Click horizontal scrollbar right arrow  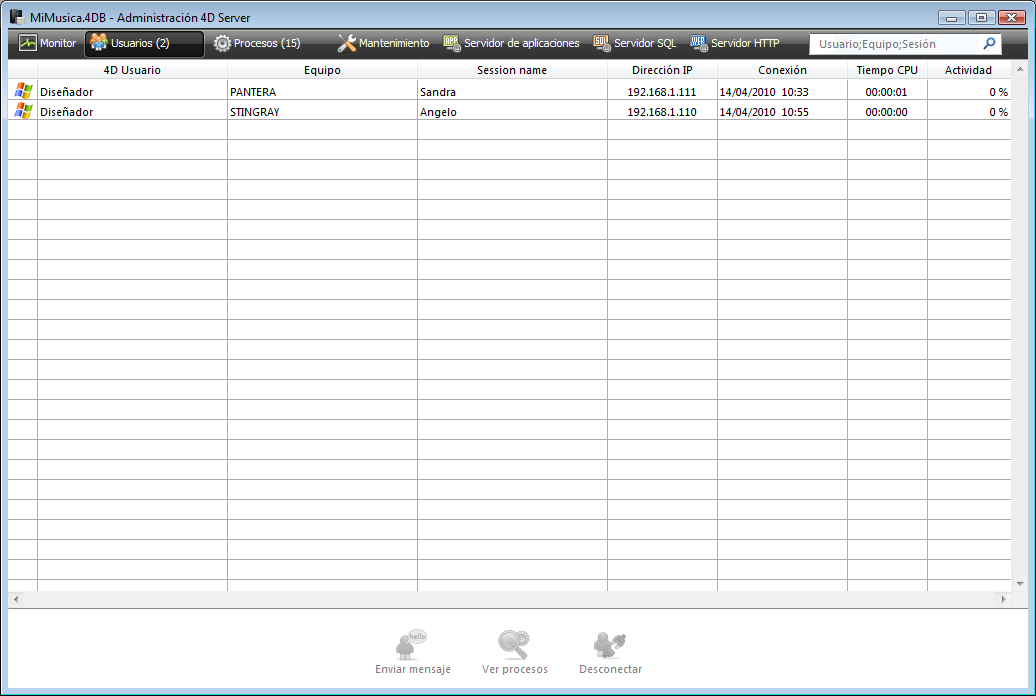[x=1004, y=598]
